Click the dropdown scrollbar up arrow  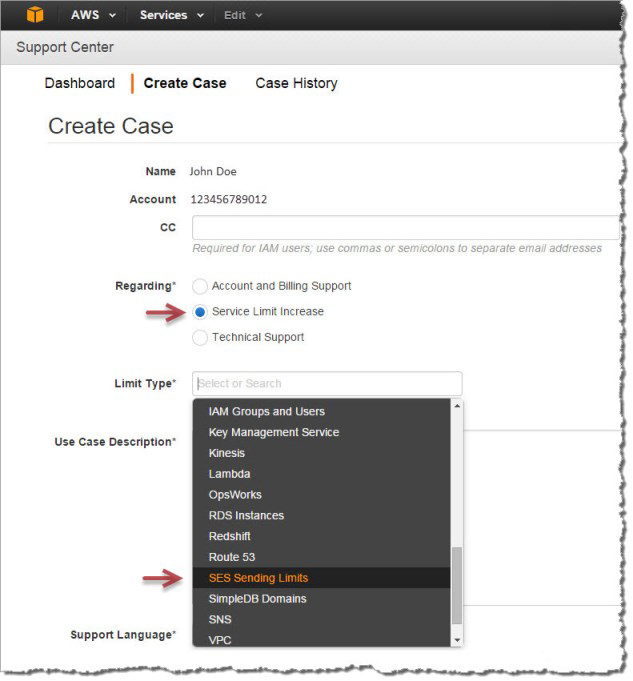click(x=457, y=406)
